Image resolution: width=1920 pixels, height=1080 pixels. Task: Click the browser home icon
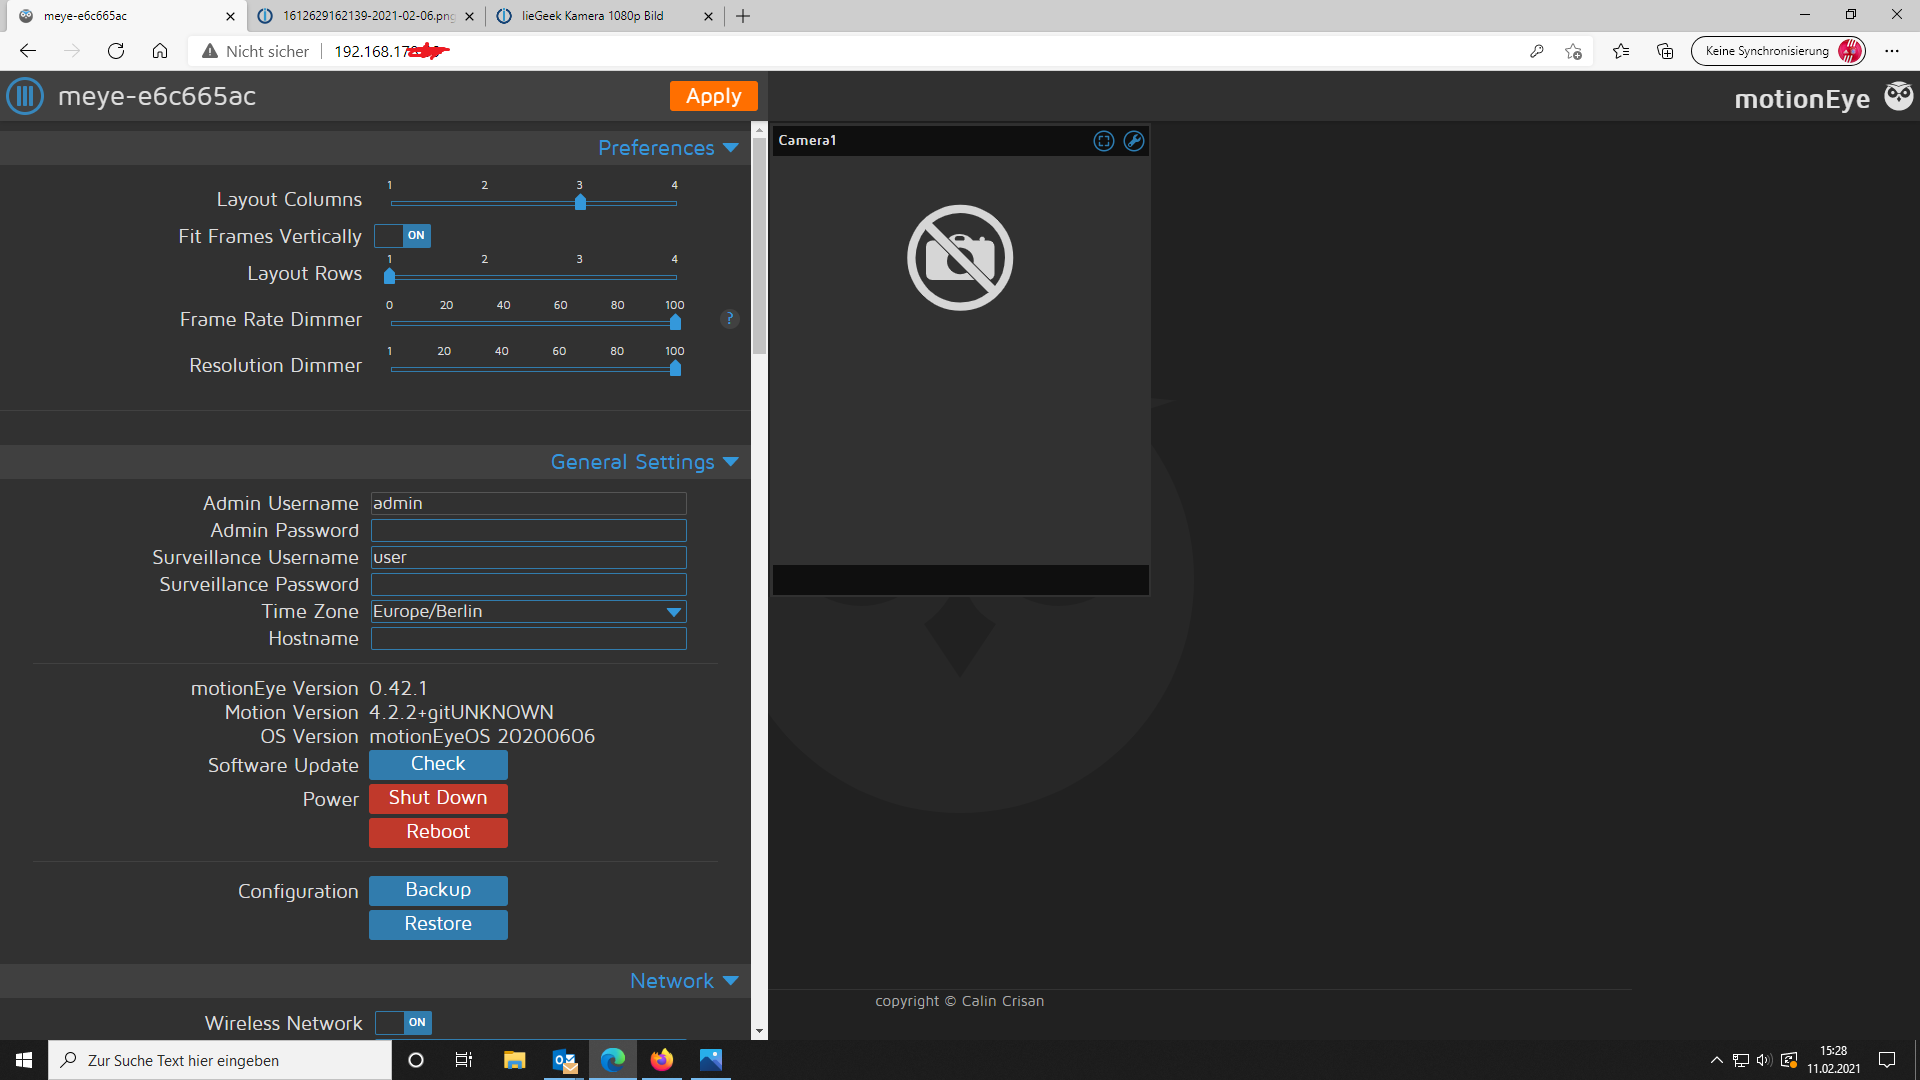[x=160, y=51]
